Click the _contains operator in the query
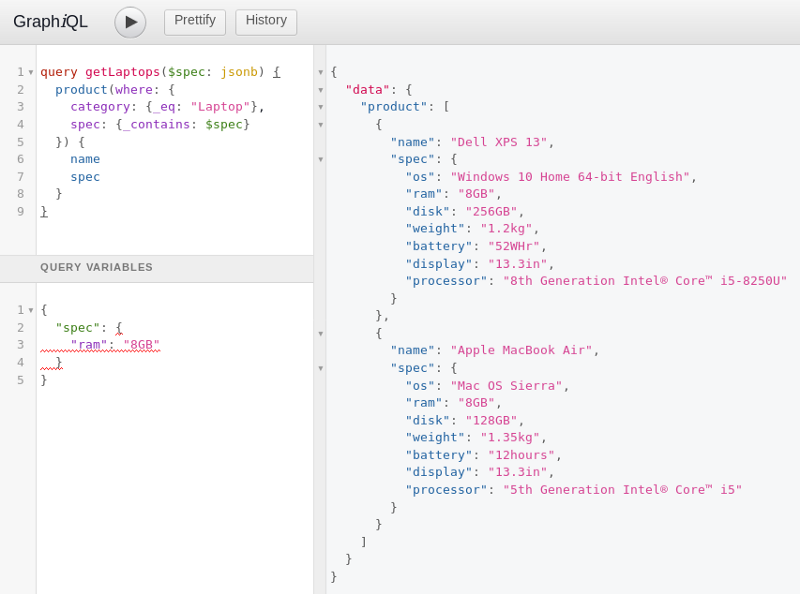This screenshot has height=594, width=800. 157,125
